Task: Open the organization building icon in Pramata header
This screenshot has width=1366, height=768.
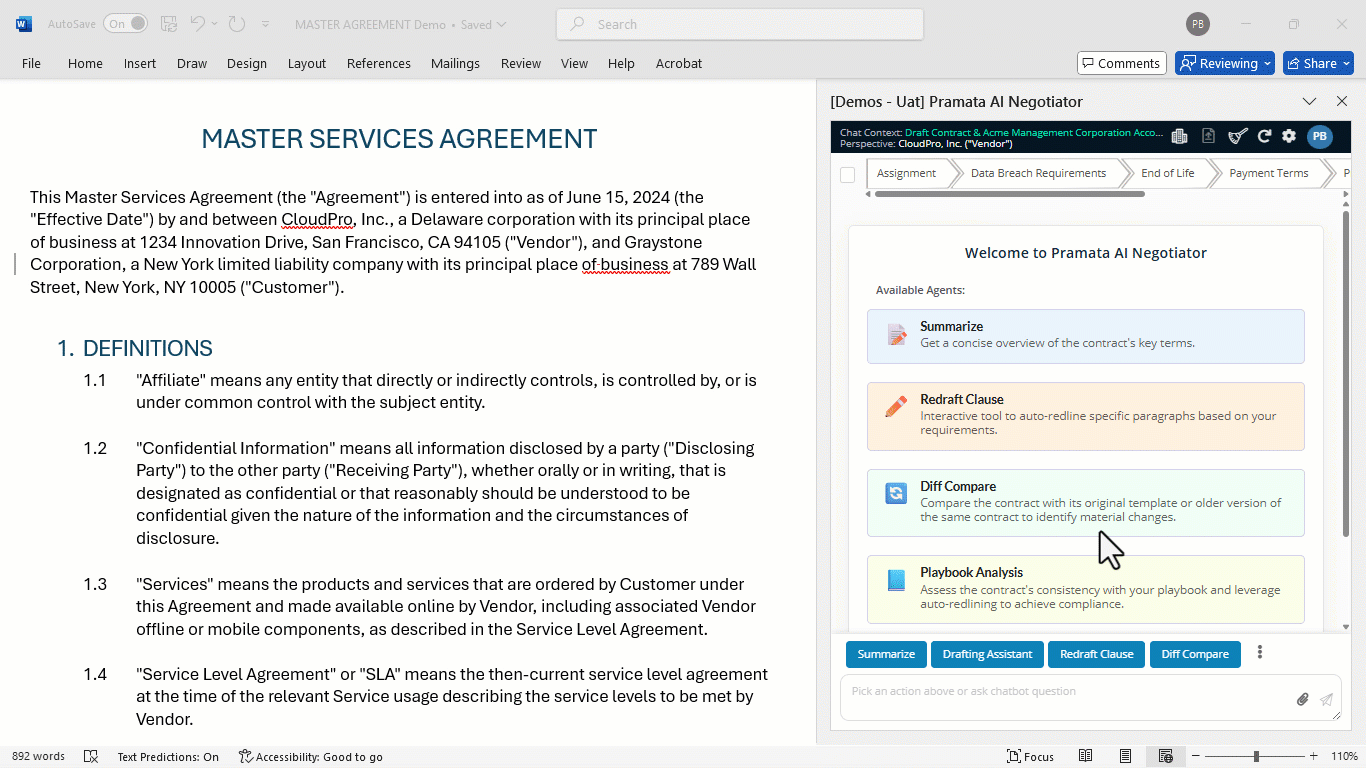Action: click(1179, 137)
